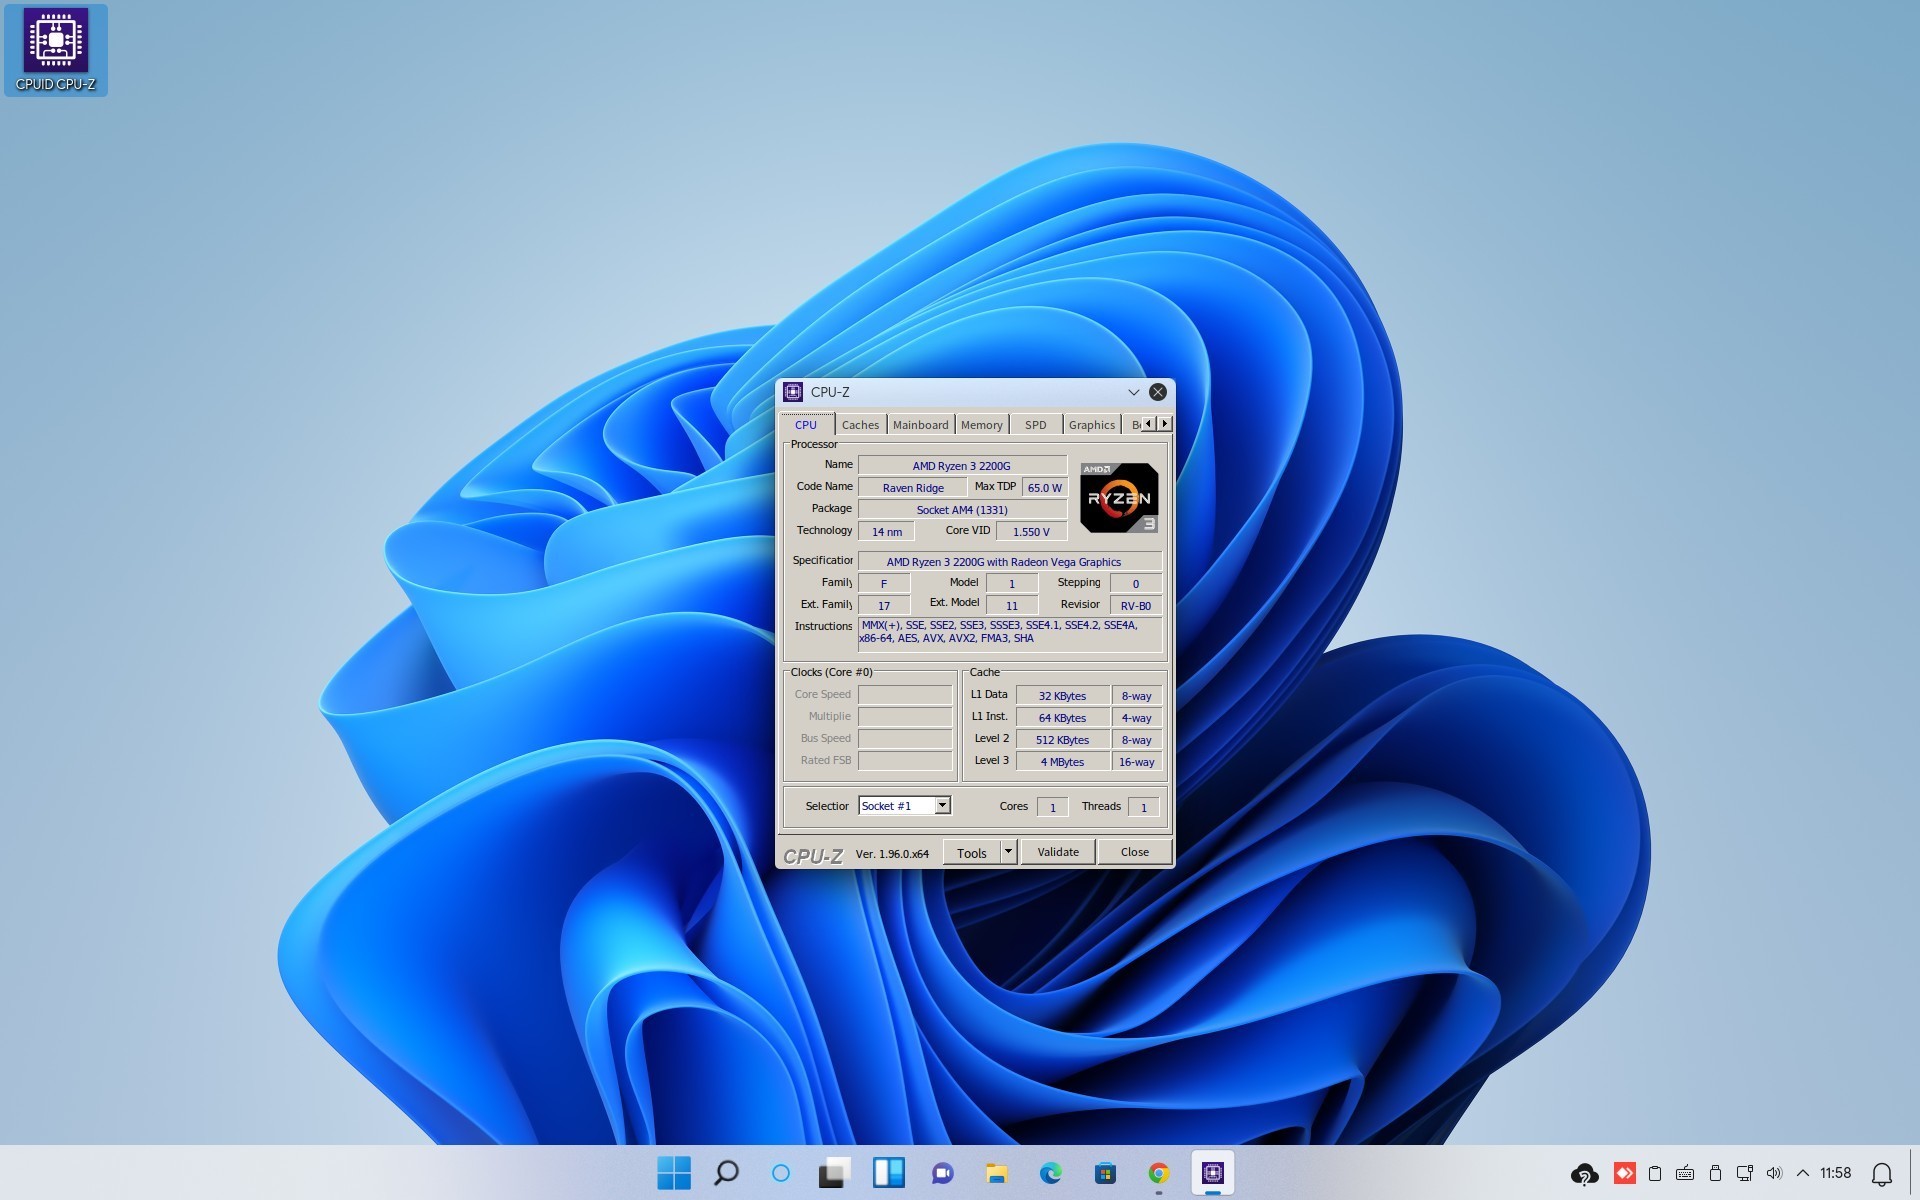Show hidden tray icons chevron
This screenshot has width=1920, height=1200.
coord(1803,1173)
